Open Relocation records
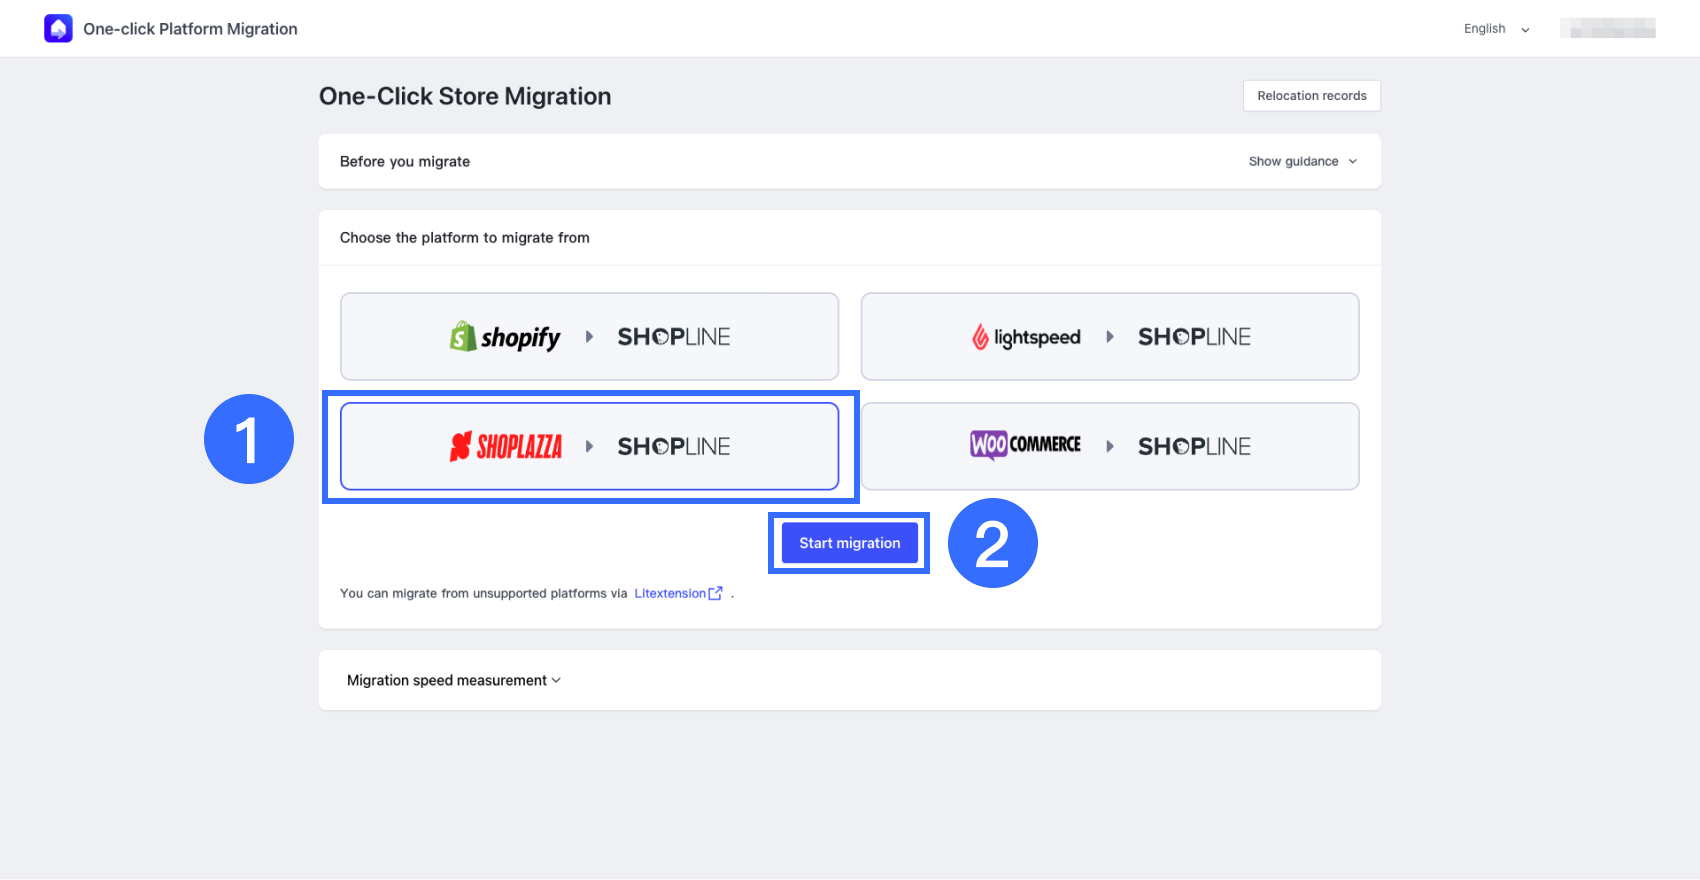 tap(1311, 96)
